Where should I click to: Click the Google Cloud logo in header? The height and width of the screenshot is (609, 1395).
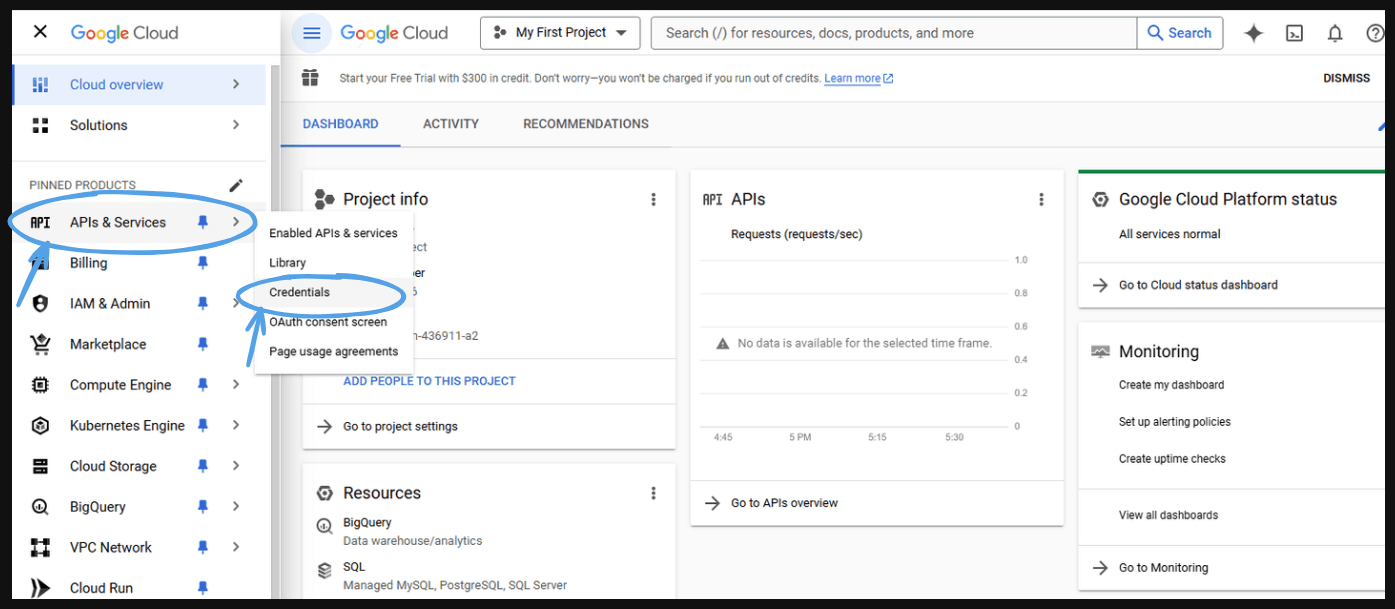tap(394, 33)
